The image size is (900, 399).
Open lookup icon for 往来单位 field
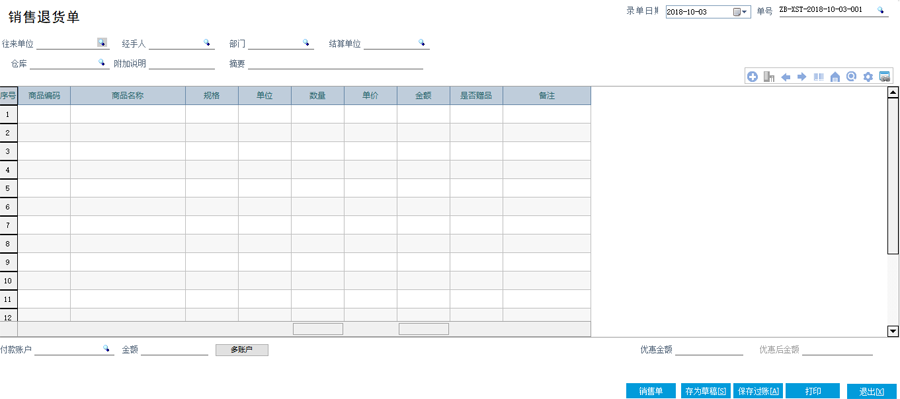[102, 42]
